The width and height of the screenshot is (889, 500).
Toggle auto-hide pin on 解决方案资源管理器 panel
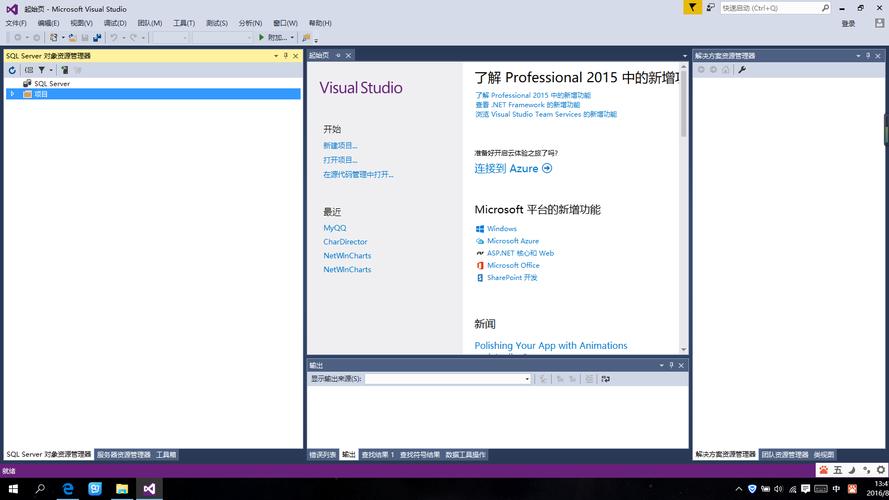(x=868, y=56)
